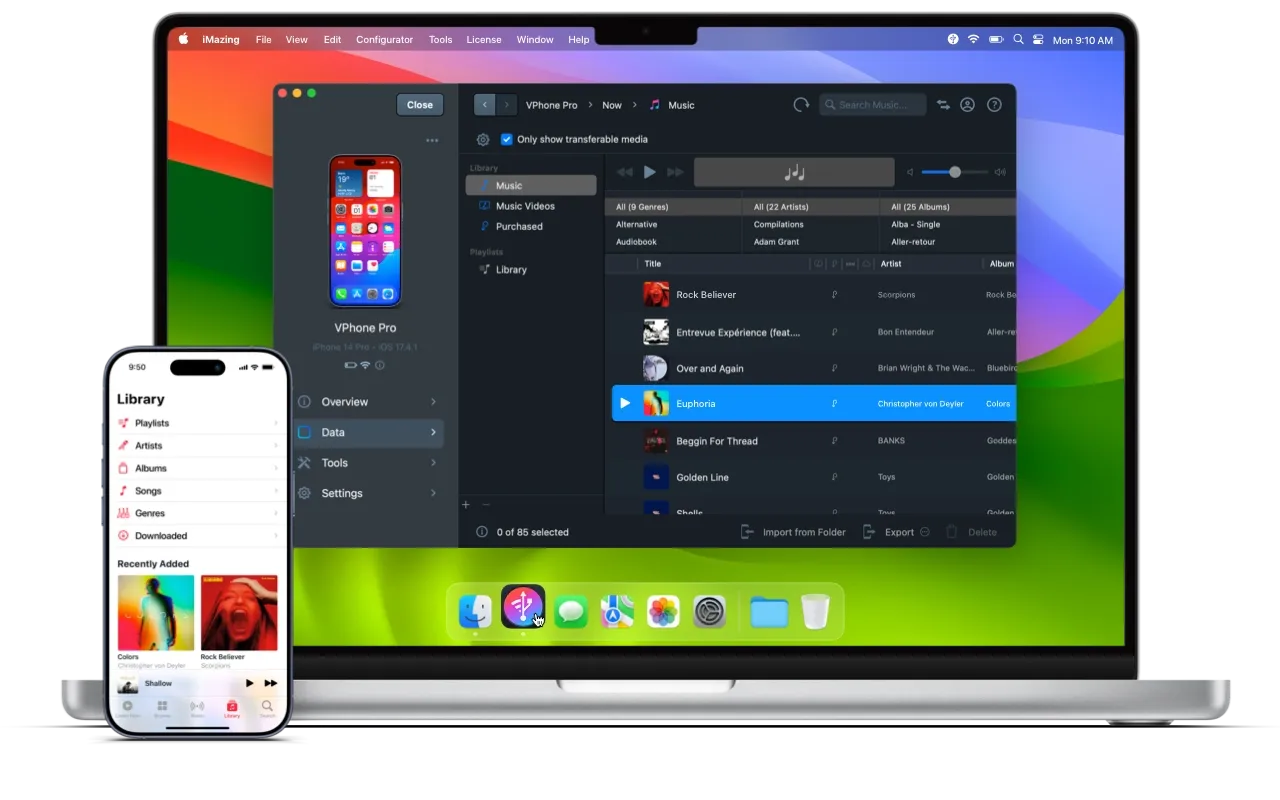Select the Rock Believer song row
The image size is (1280, 800).
[813, 295]
